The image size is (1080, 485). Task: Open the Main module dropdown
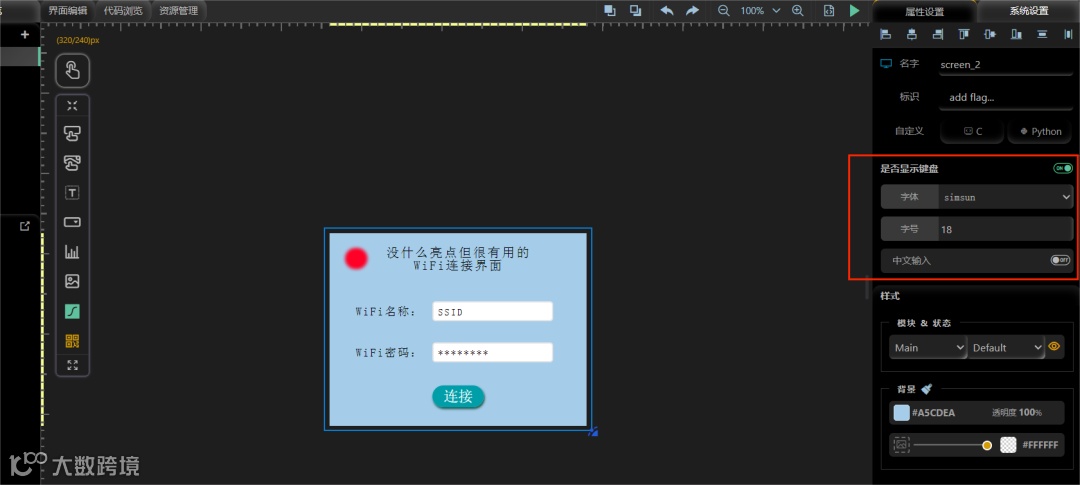click(928, 348)
